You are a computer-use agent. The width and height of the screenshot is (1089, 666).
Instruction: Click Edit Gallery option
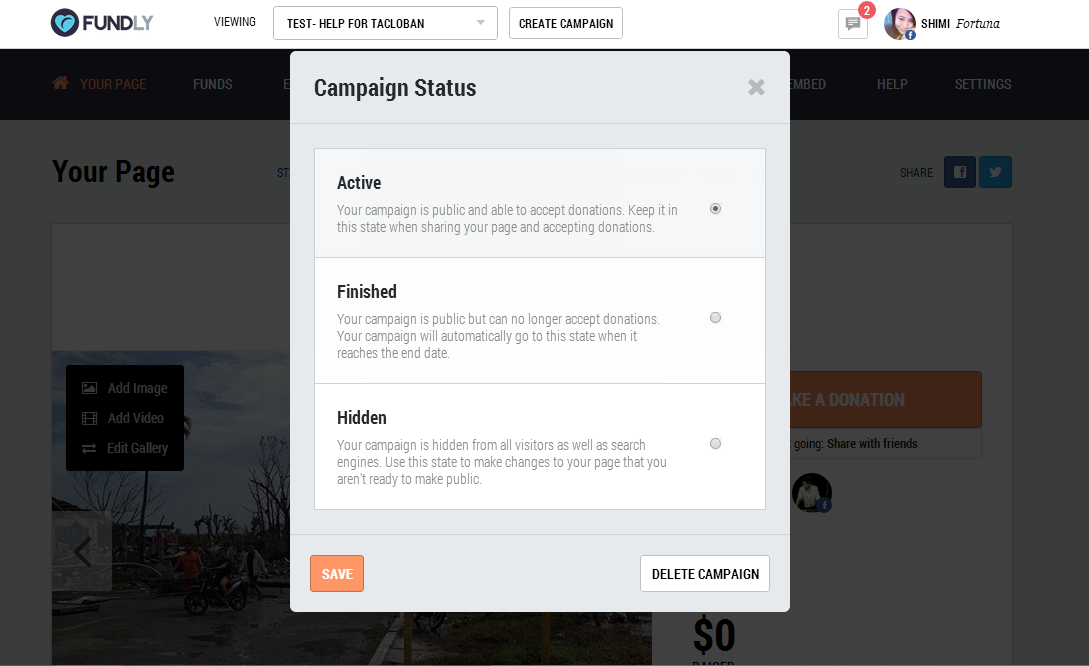(125, 448)
